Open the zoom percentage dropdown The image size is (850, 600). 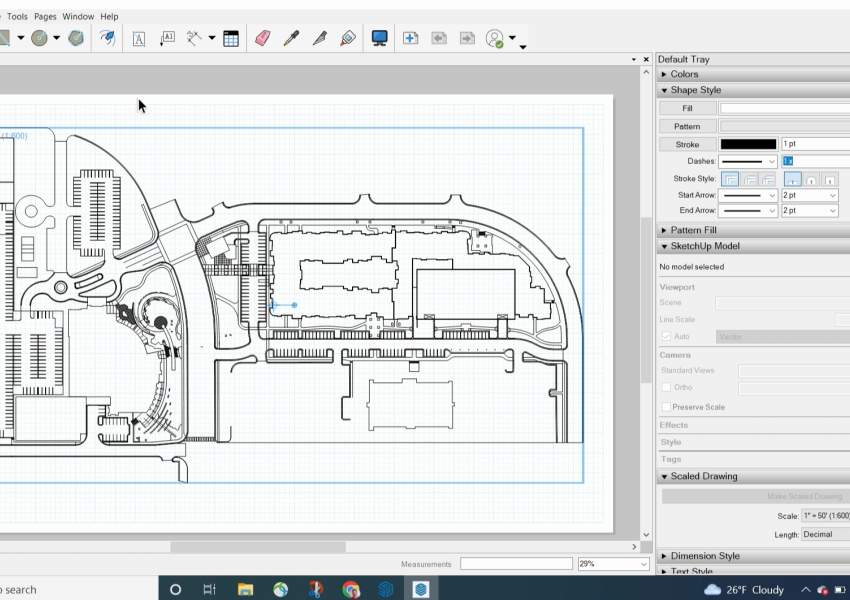613,564
